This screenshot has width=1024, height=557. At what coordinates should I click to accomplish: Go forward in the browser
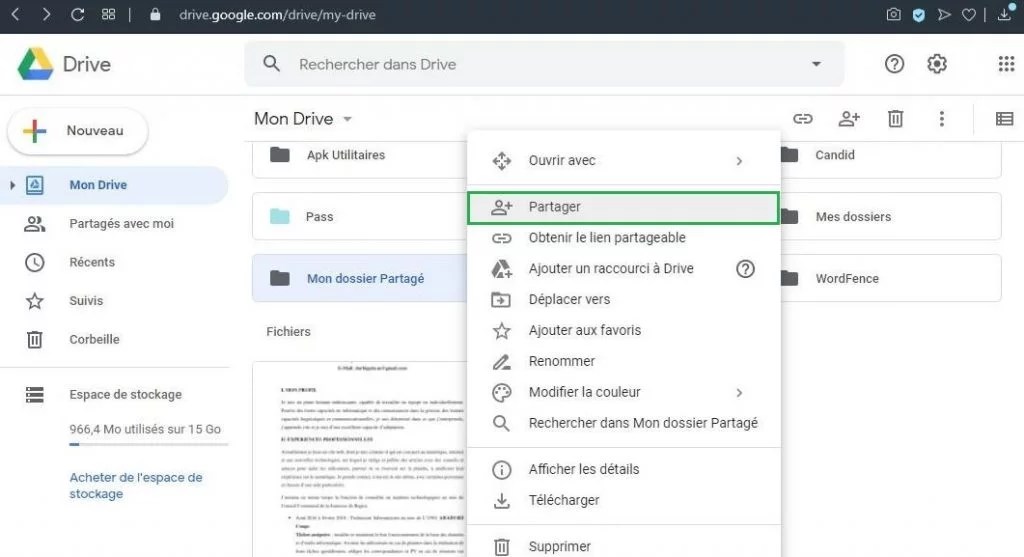46,14
